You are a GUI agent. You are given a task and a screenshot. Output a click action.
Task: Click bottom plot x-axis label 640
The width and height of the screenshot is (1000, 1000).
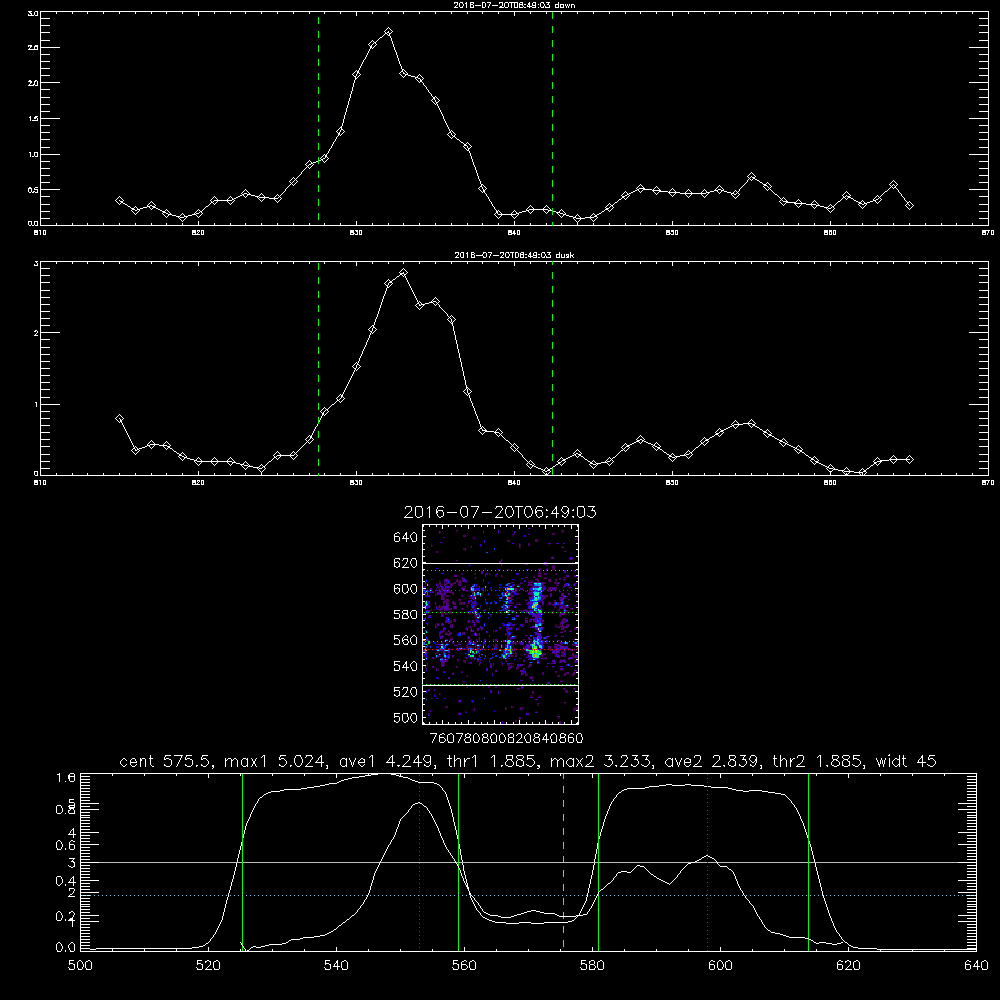[x=976, y=966]
